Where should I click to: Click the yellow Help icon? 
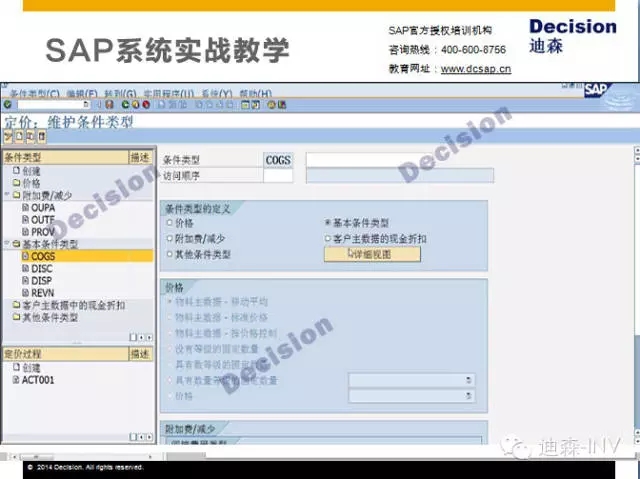271,105
